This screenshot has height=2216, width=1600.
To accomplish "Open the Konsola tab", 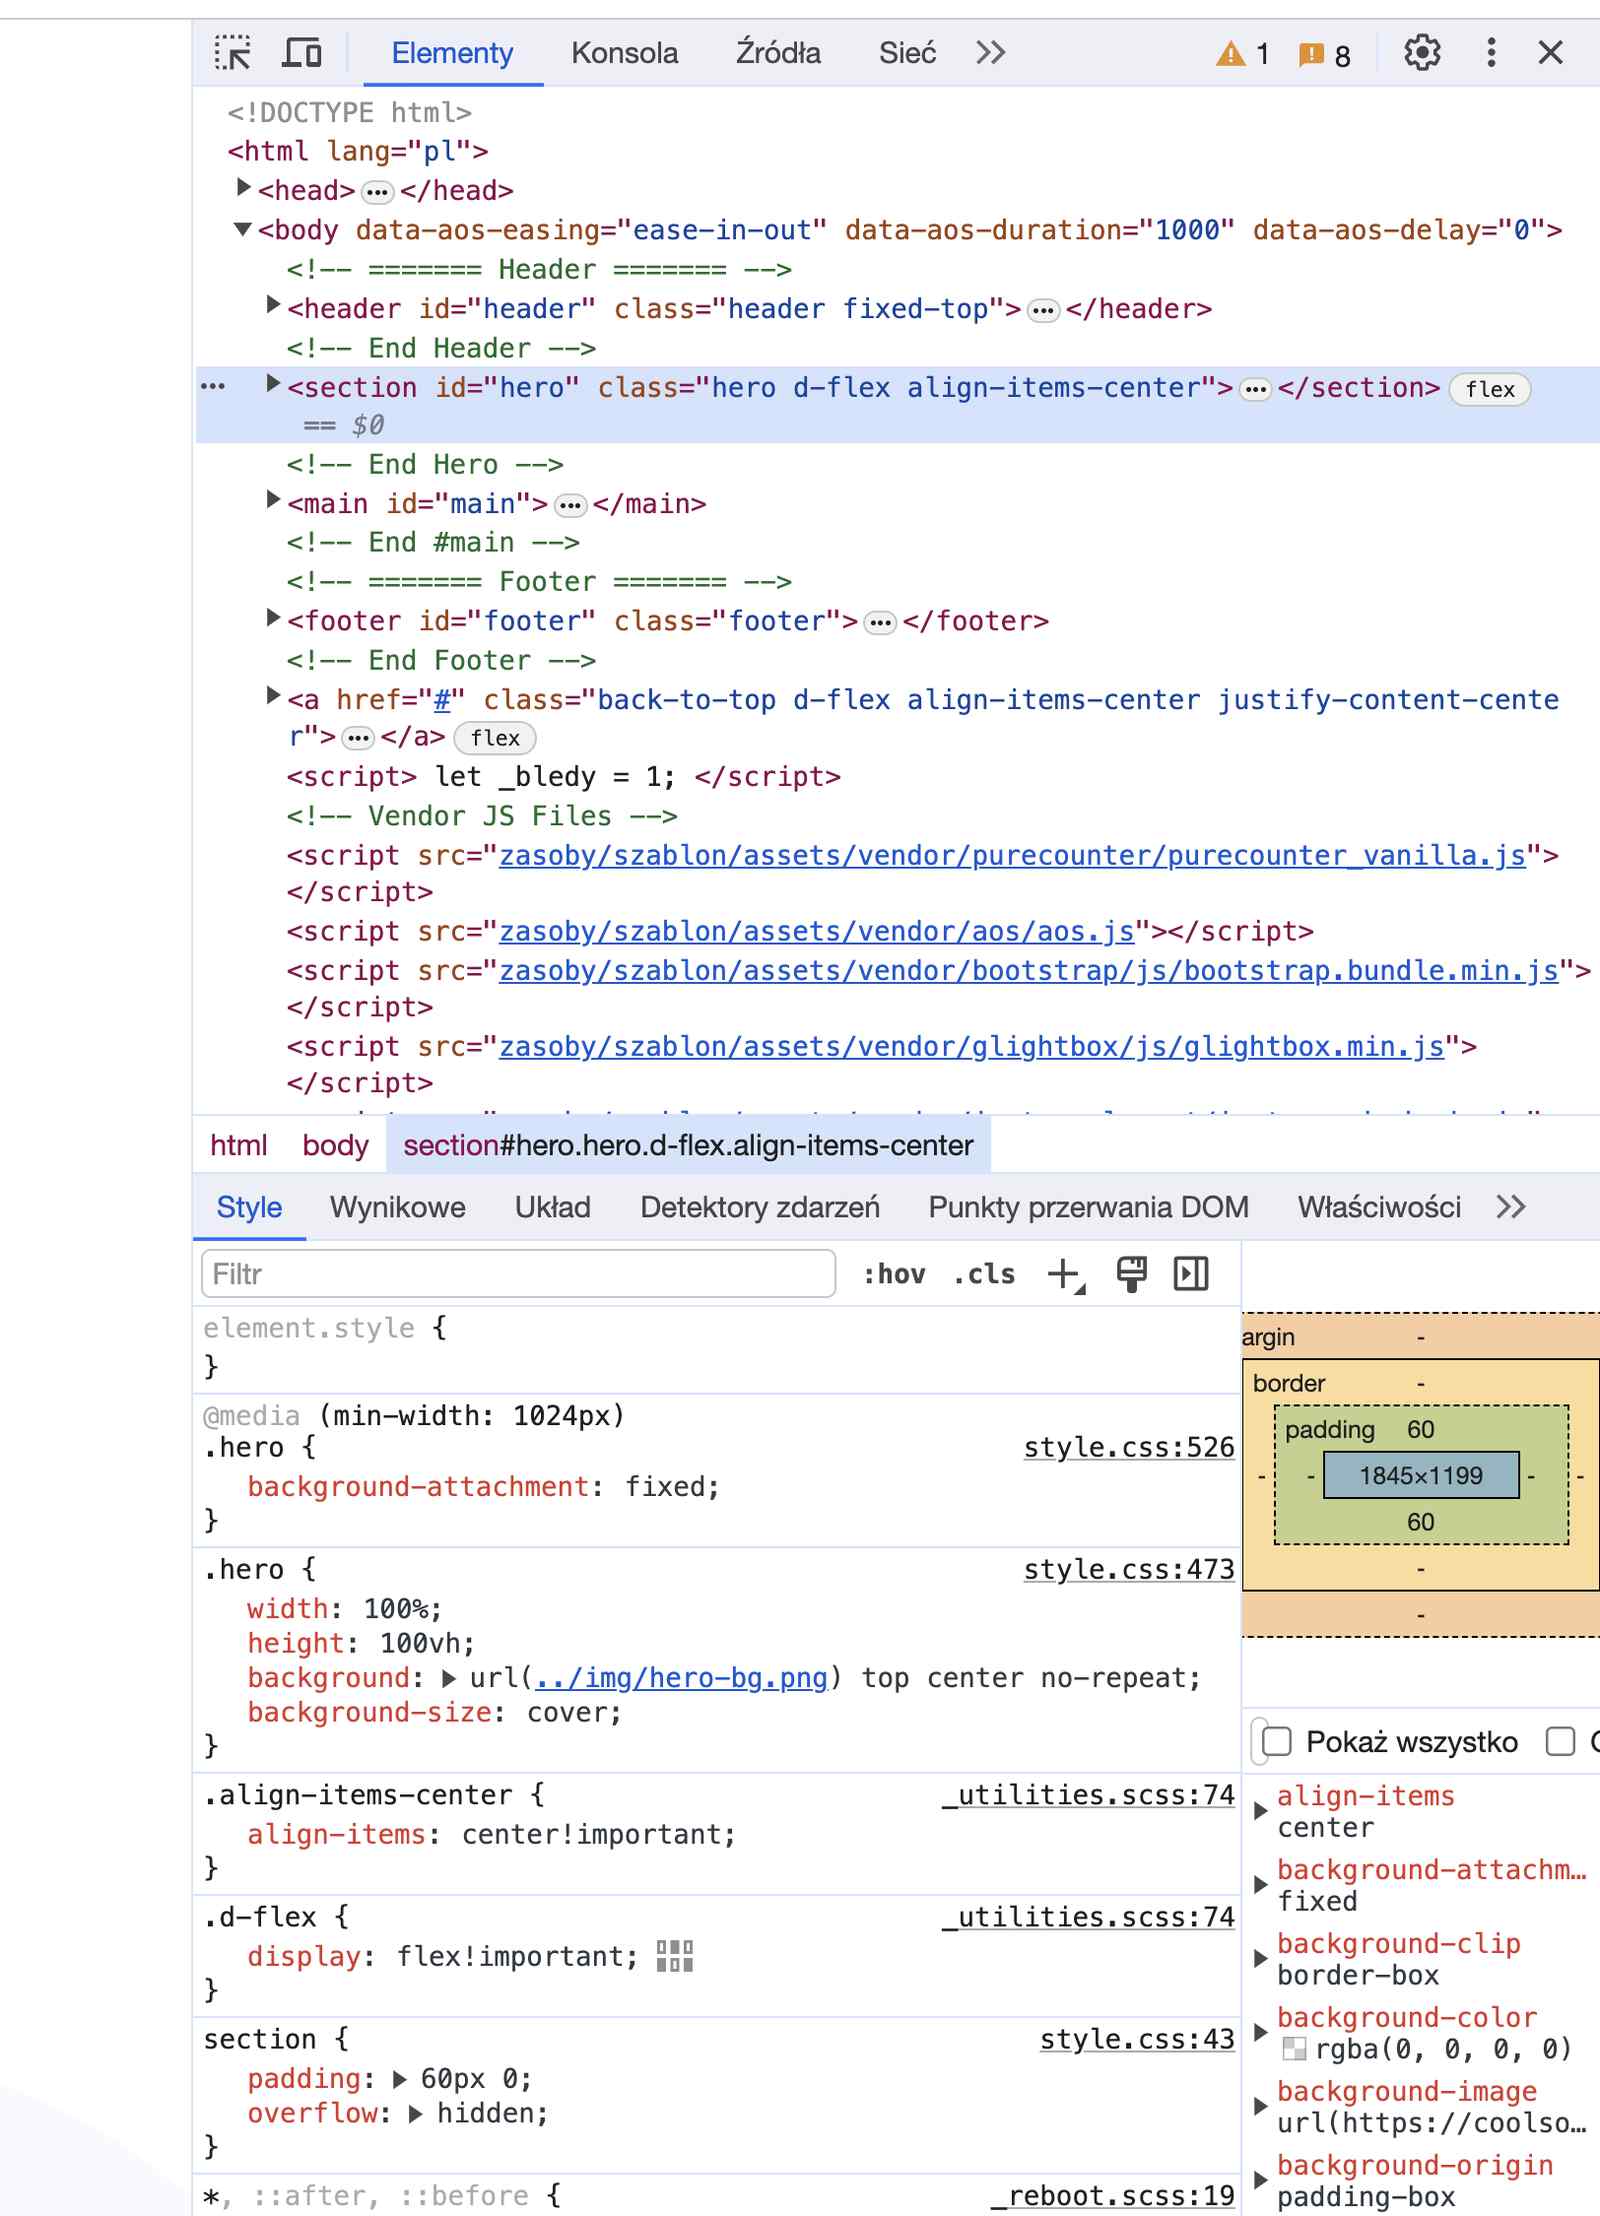I will [x=624, y=53].
